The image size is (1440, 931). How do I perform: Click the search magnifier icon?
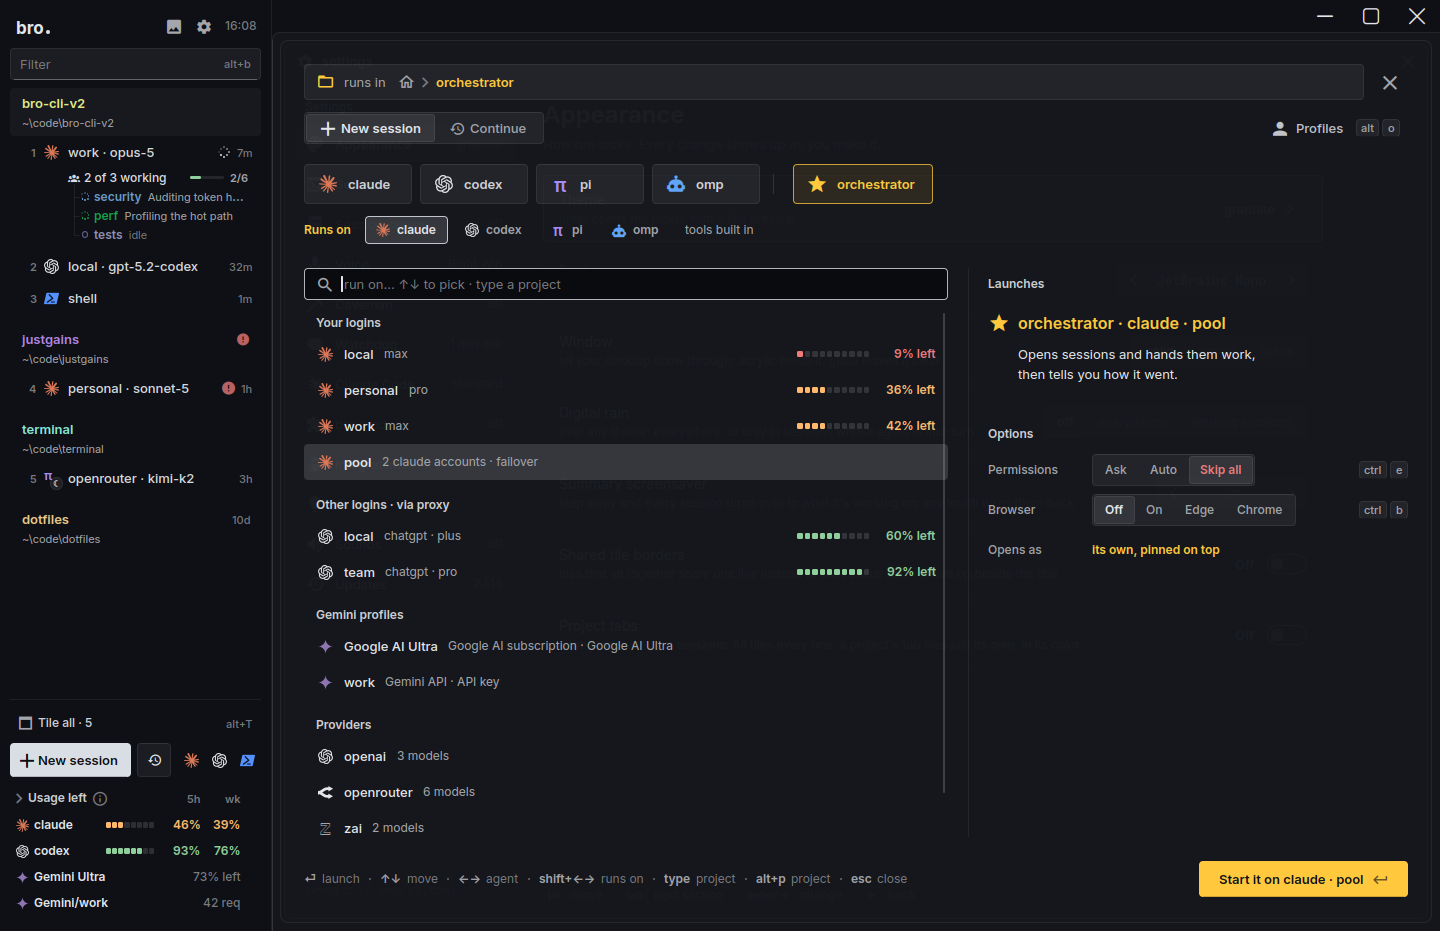click(x=325, y=285)
